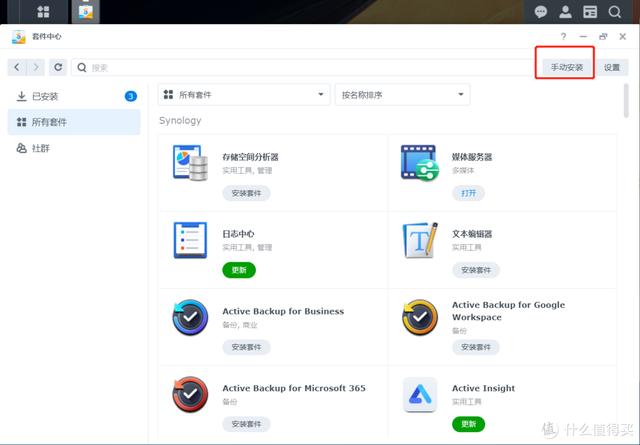Open 媒体服务器 with 打开 button
The width and height of the screenshot is (640, 445).
468,193
